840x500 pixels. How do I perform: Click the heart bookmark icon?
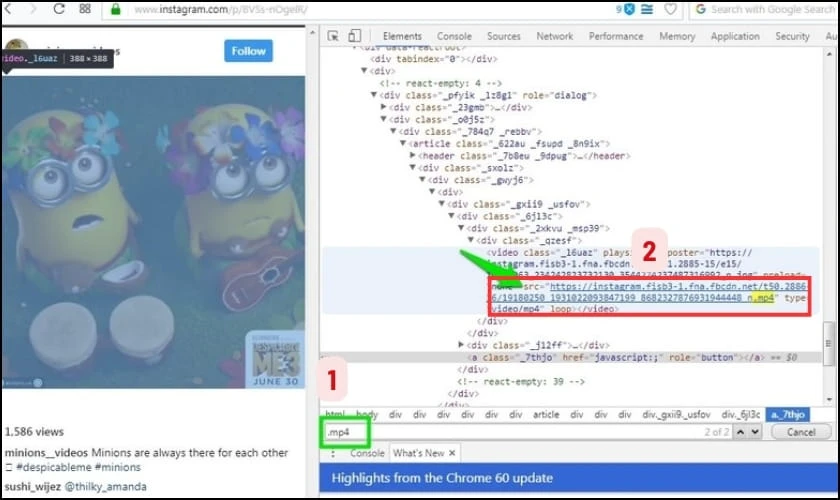[x=670, y=9]
